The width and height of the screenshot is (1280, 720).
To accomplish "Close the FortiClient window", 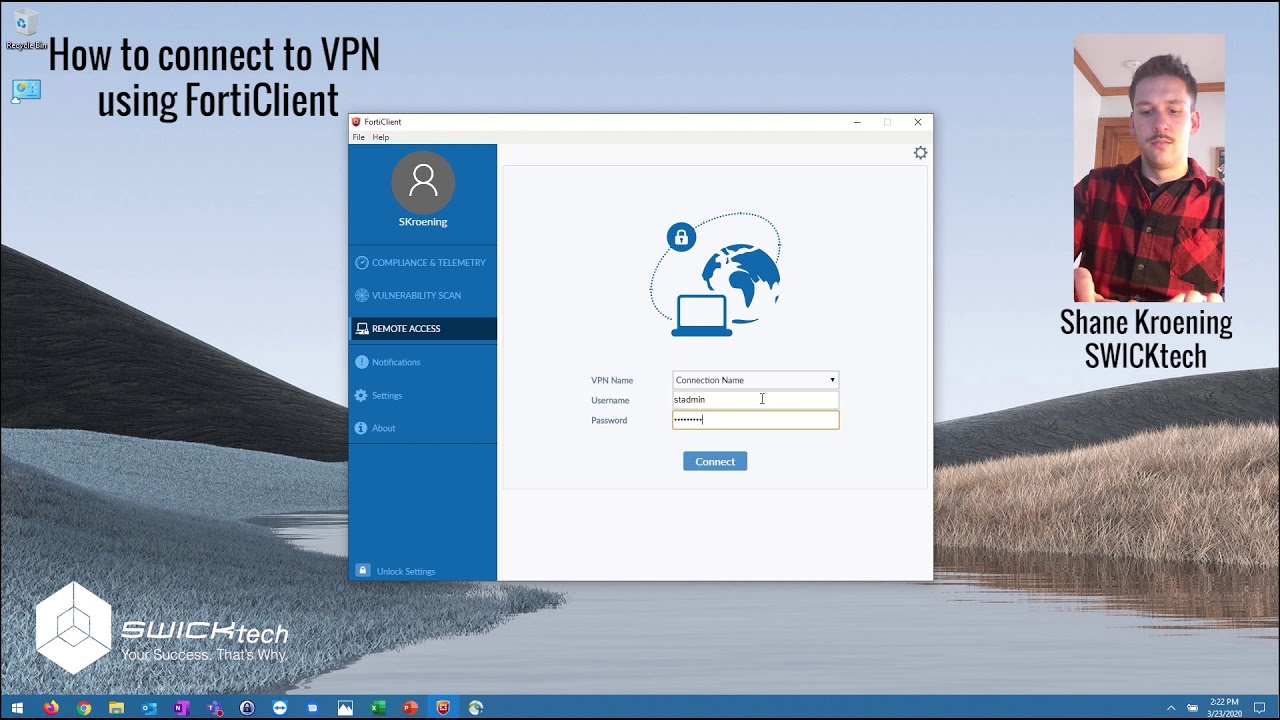I will [918, 122].
